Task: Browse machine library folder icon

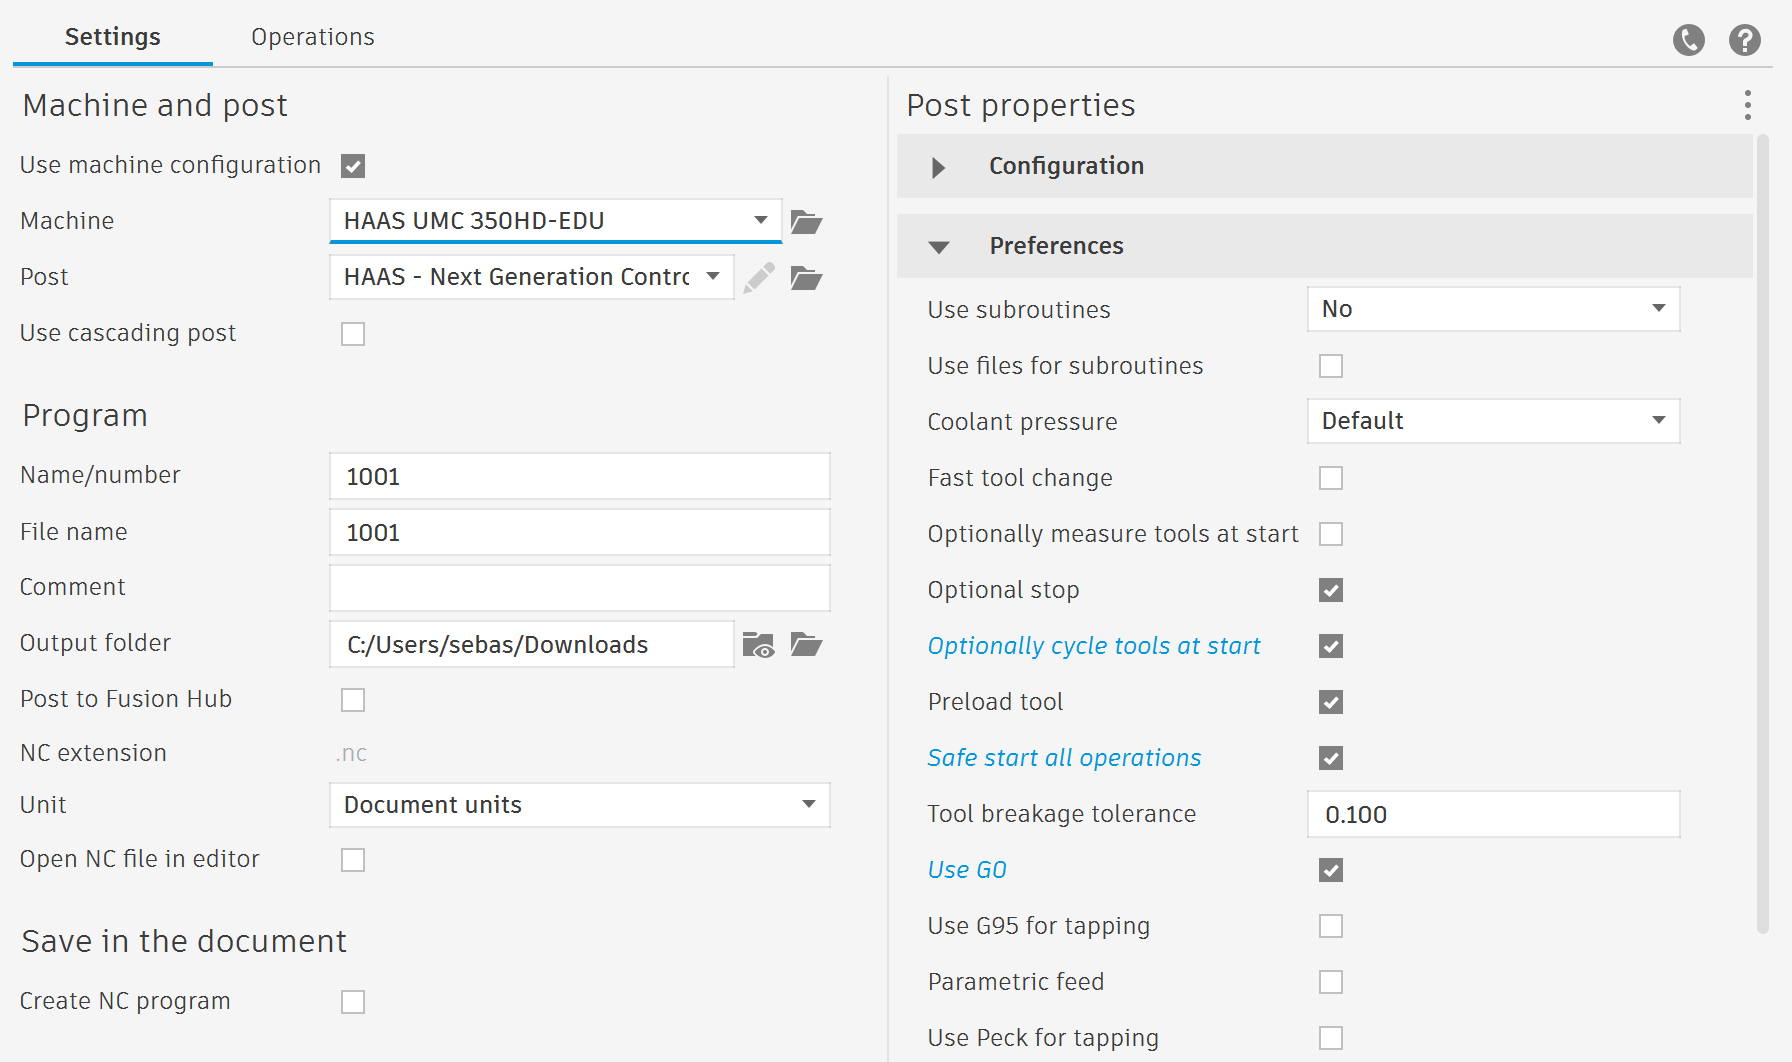Action: click(806, 221)
